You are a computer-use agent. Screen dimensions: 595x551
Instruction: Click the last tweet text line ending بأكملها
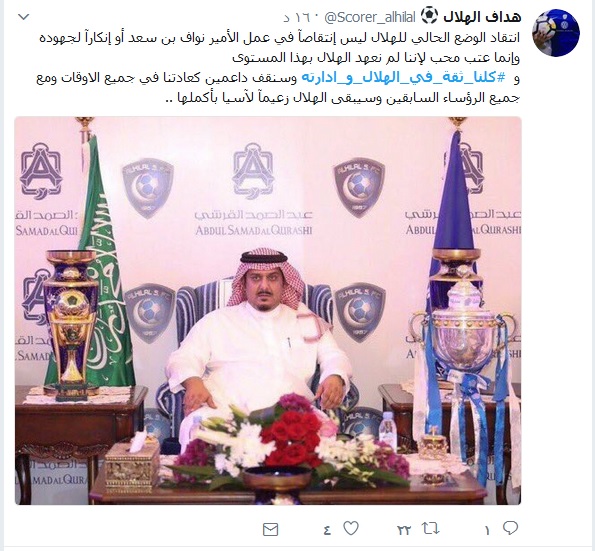pyautogui.click(x=343, y=98)
